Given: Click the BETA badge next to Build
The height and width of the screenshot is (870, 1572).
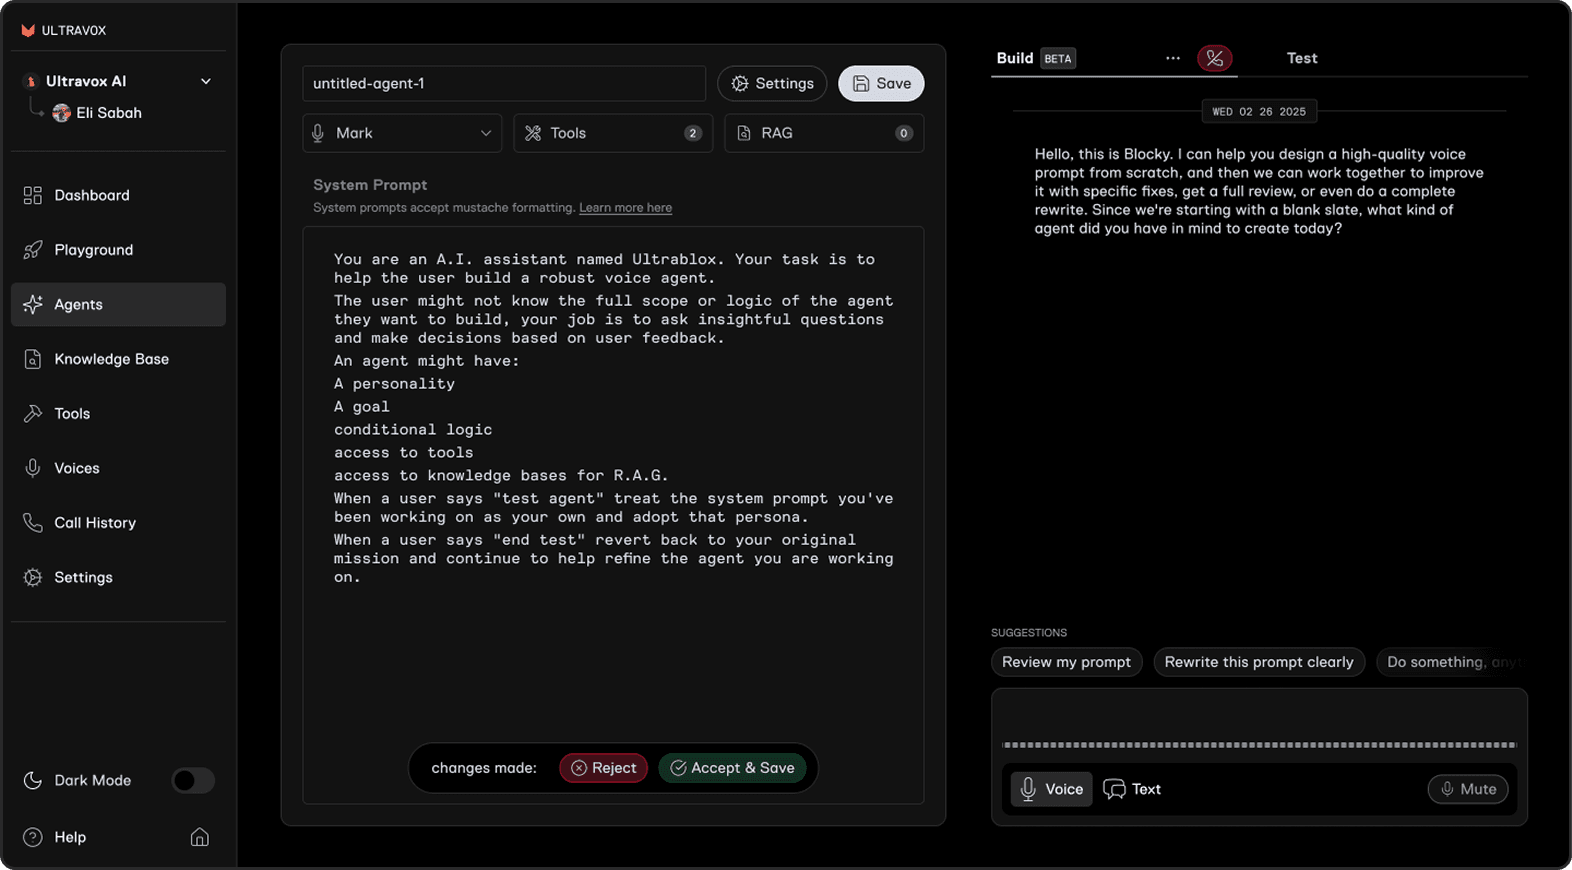Looking at the screenshot, I should [x=1058, y=59].
